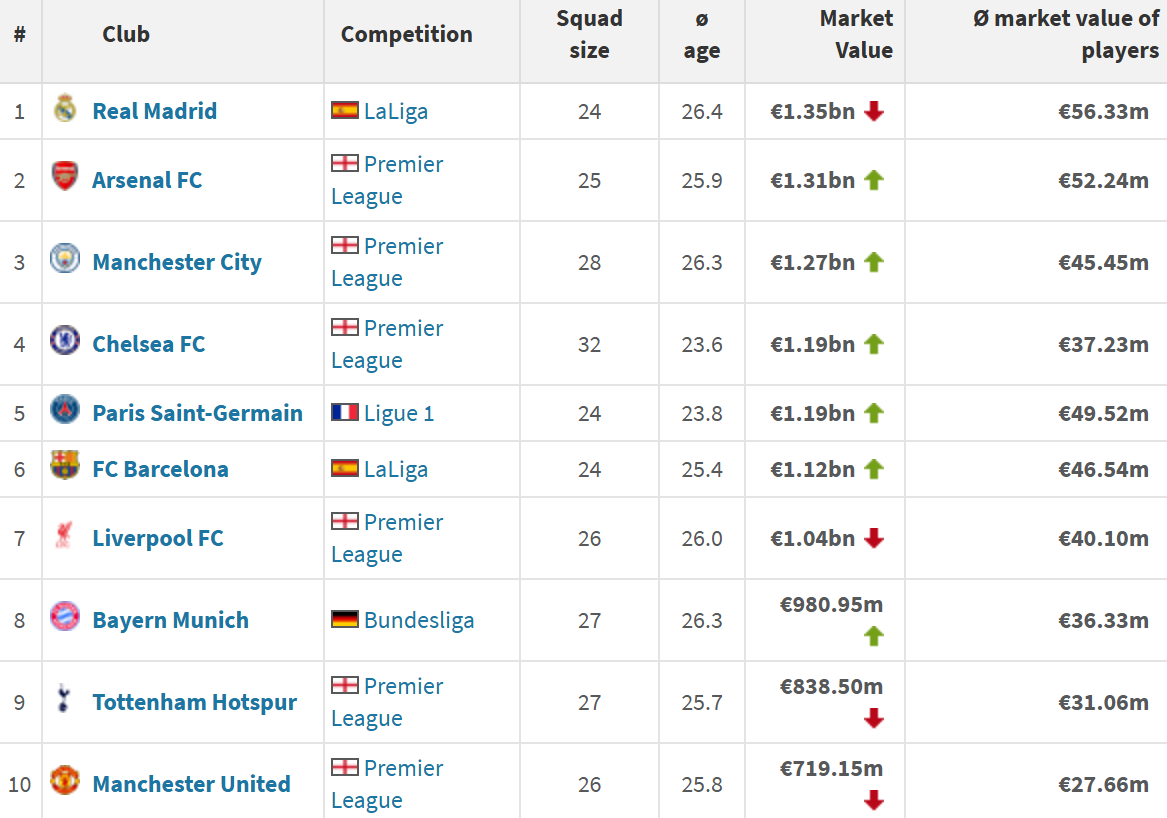Sort table by Squad size header
1167x818 pixels.
point(589,35)
